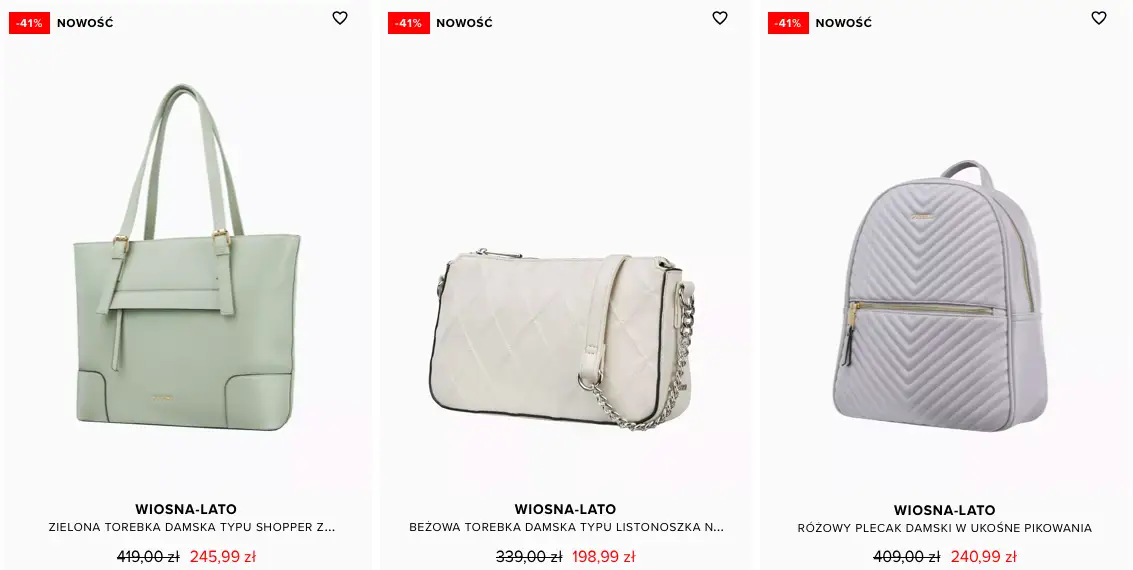Image resolution: width=1133 pixels, height=570 pixels.
Task: Open link RÓŻOWY PLECAK DAMSKI W UKOŚNE PIKOWANIA
Action: click(x=944, y=528)
